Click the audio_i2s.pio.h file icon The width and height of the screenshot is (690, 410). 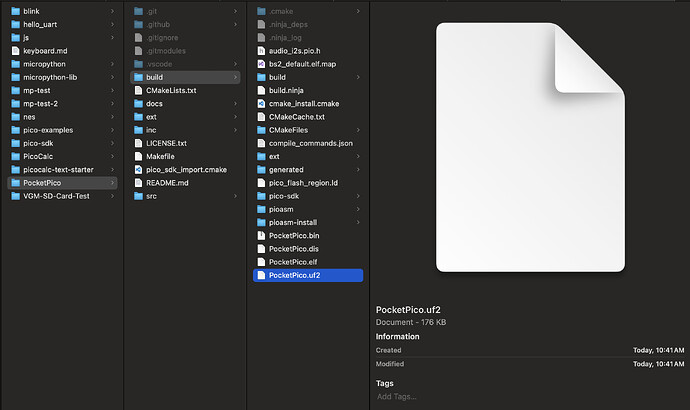point(261,50)
